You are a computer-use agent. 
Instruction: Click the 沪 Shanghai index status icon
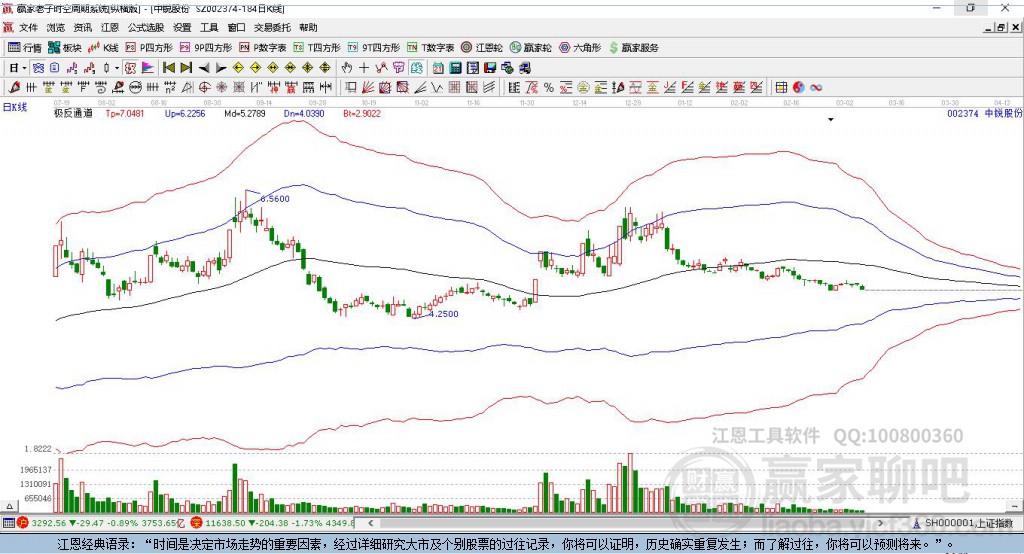tap(23, 523)
